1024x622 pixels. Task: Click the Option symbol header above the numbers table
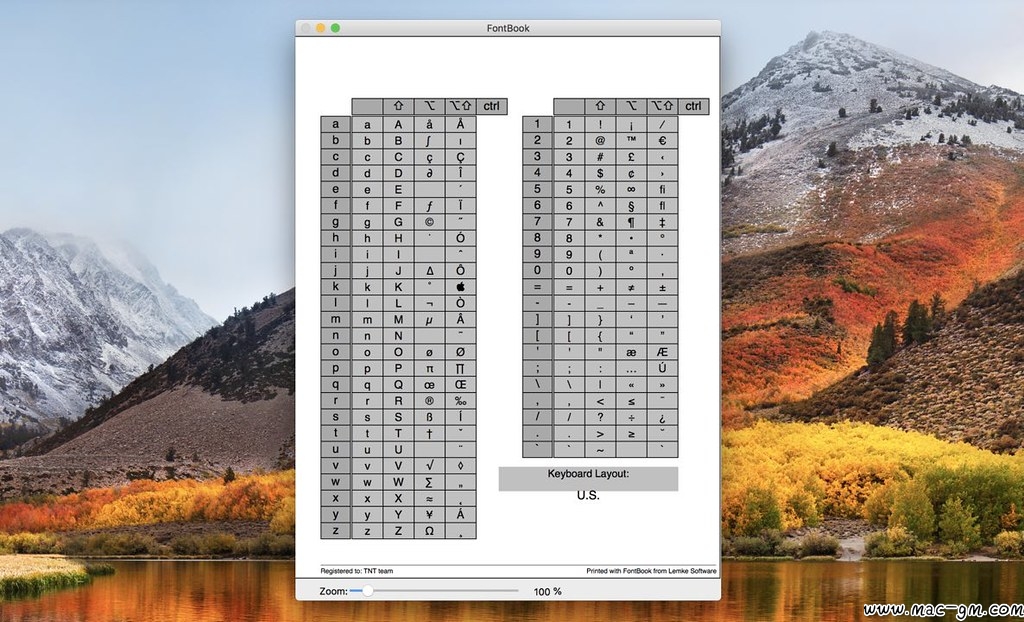(632, 106)
